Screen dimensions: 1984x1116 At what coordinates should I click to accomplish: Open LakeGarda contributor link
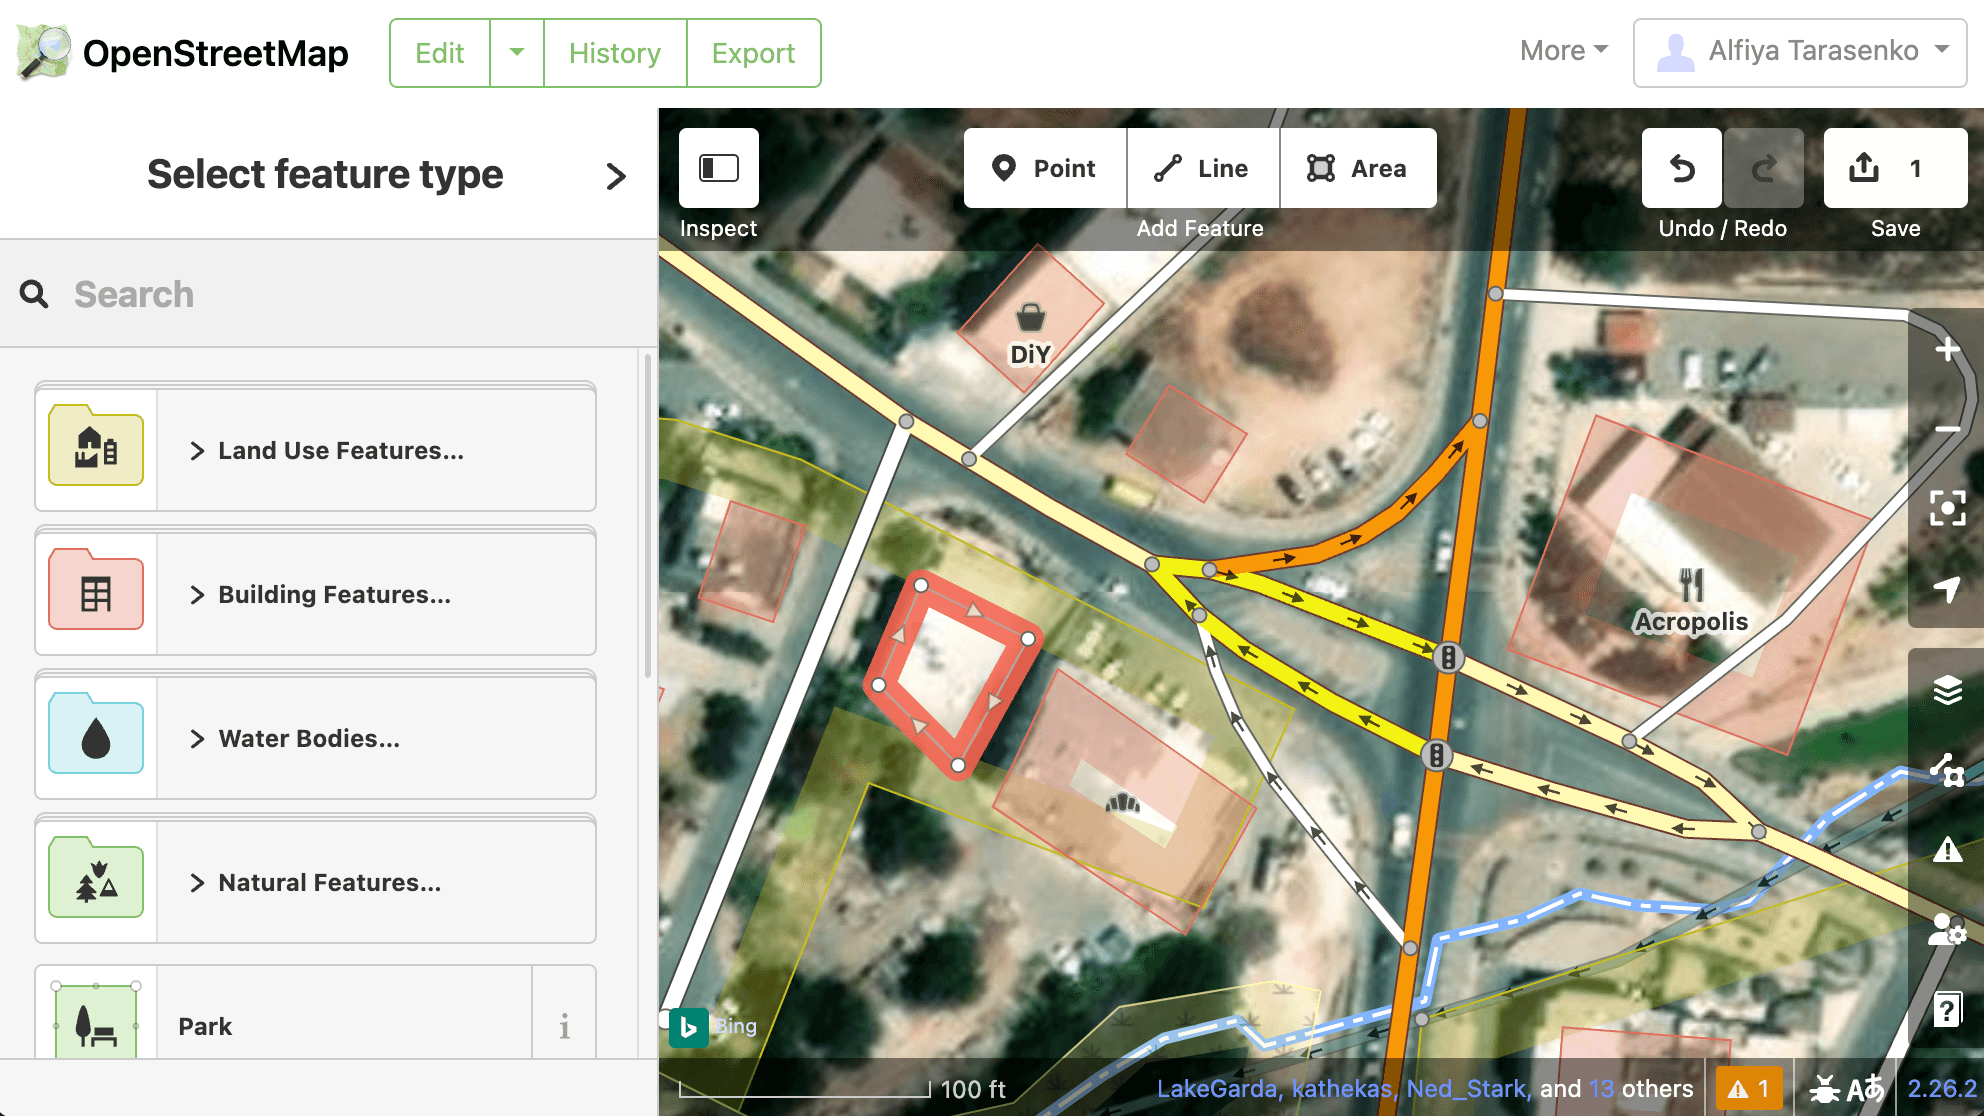coord(1219,1088)
